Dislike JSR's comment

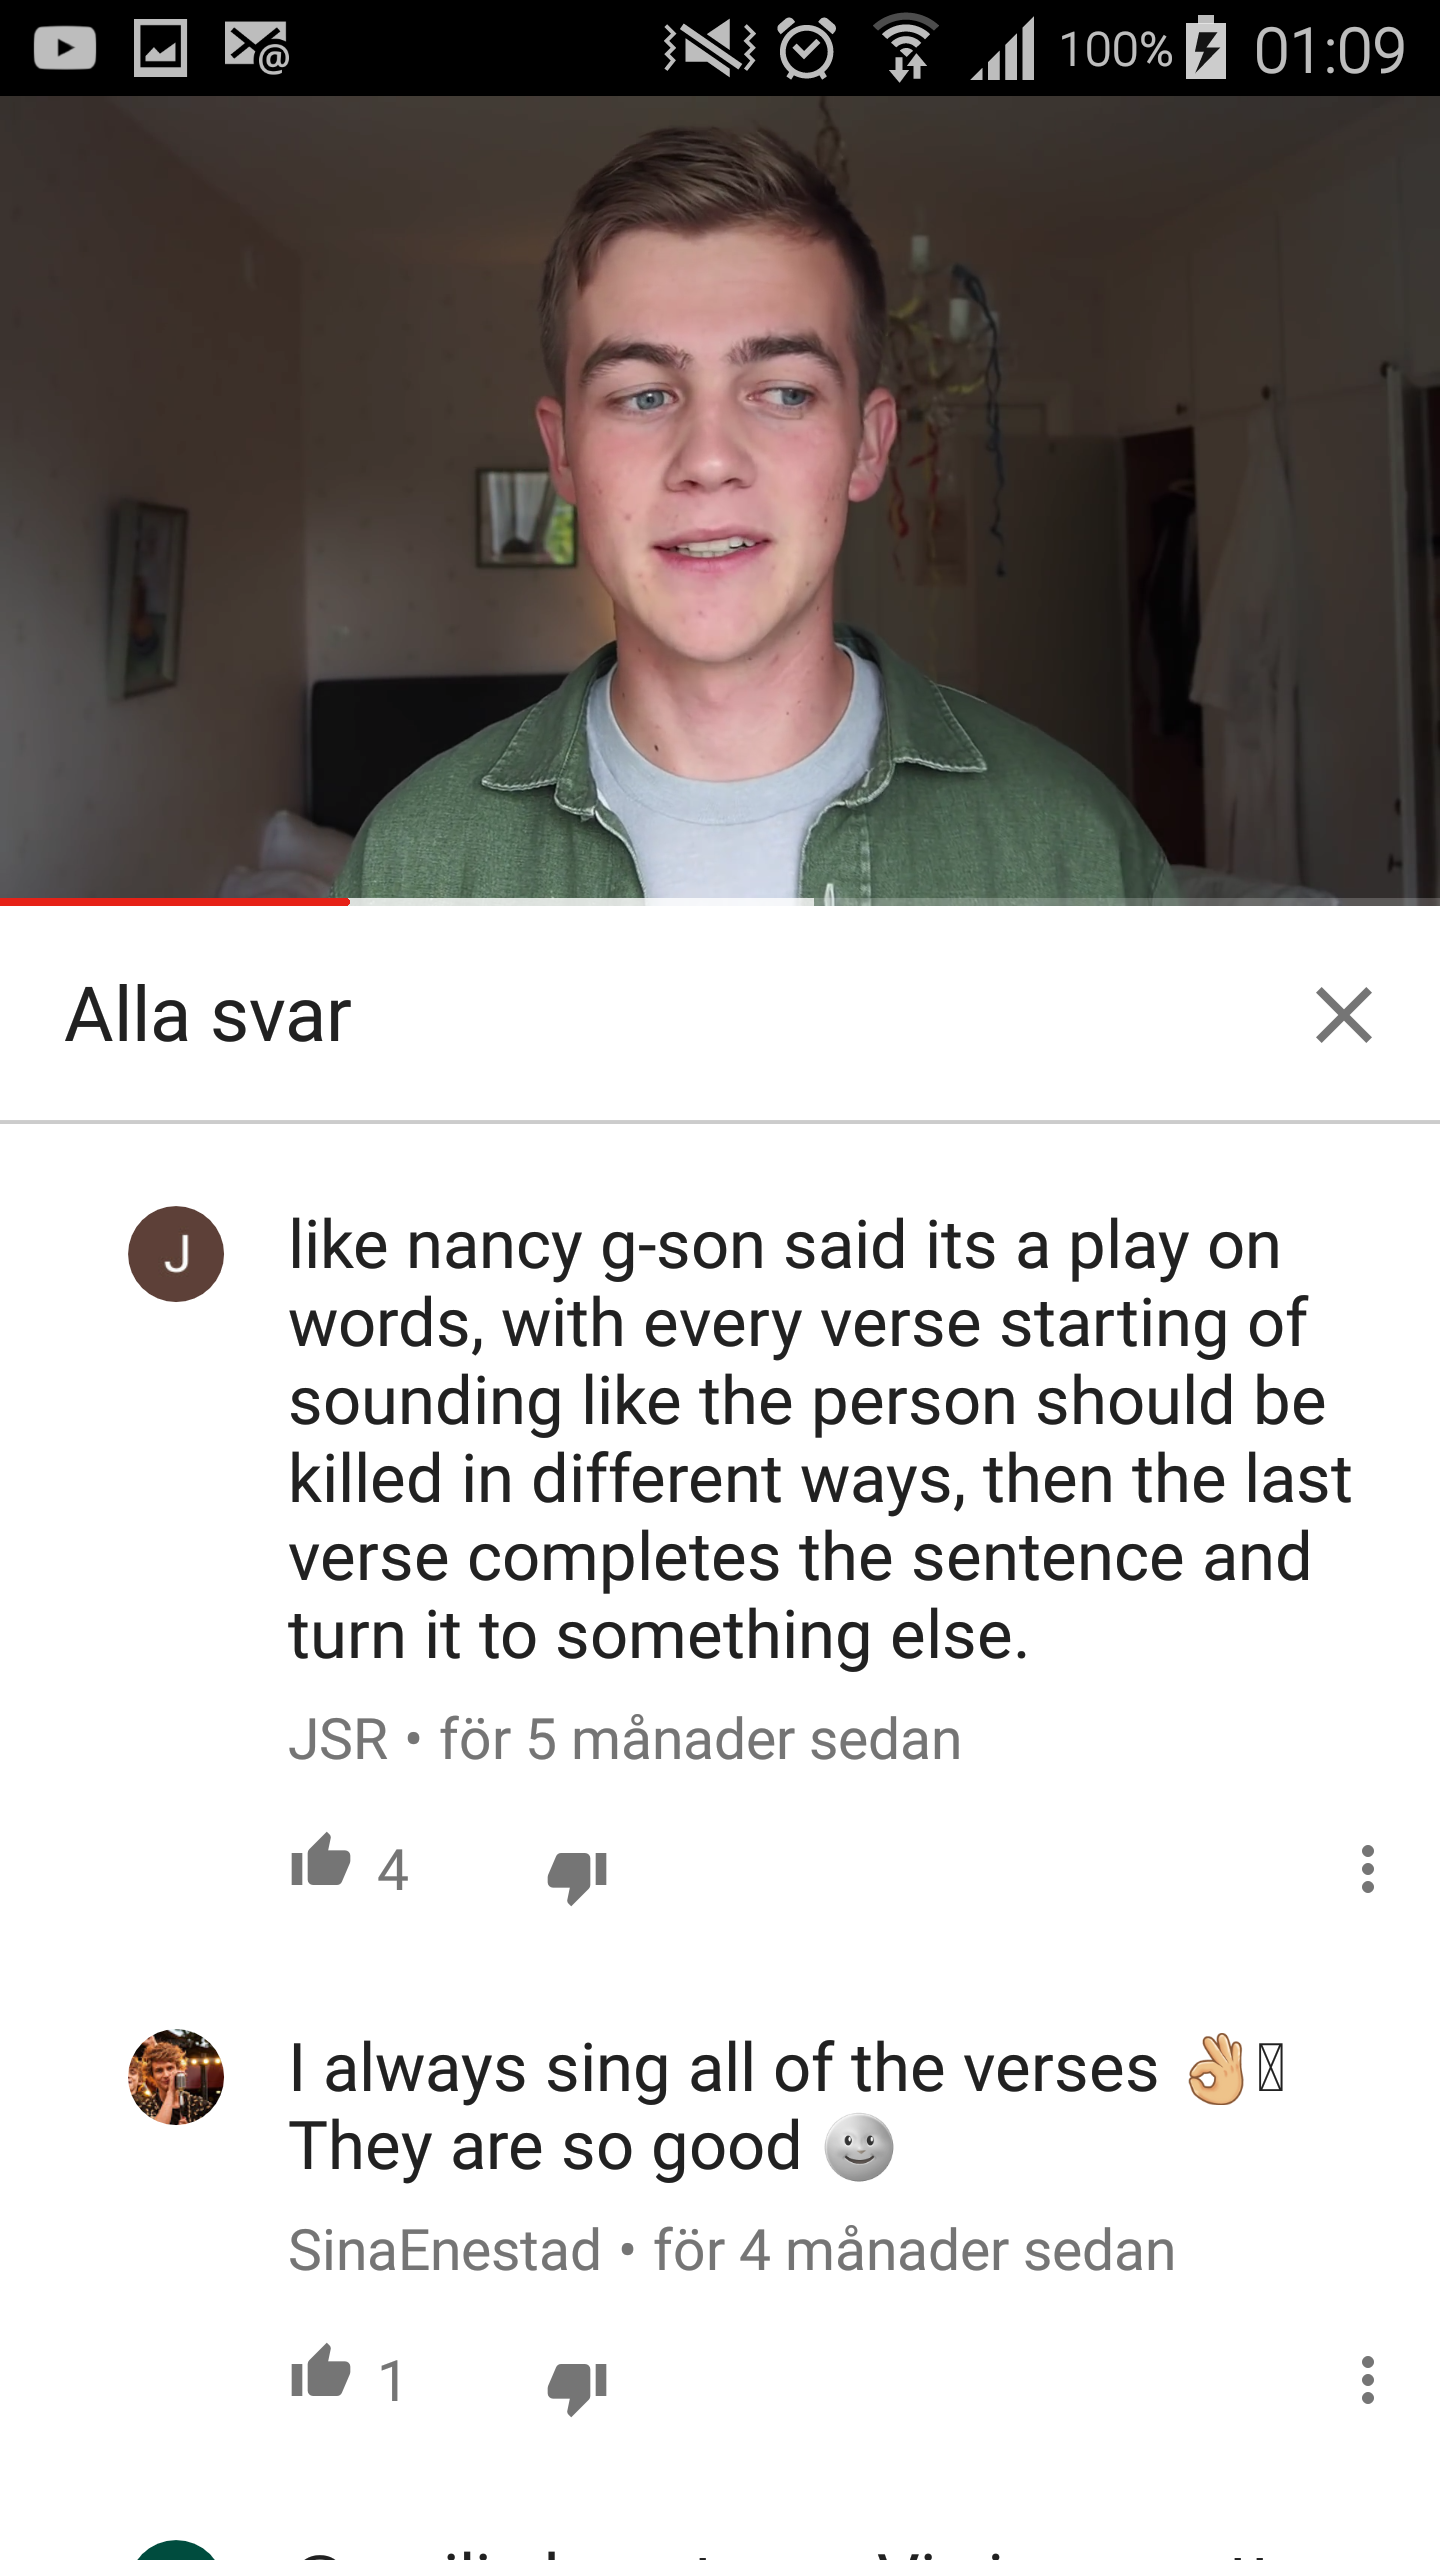[577, 1875]
